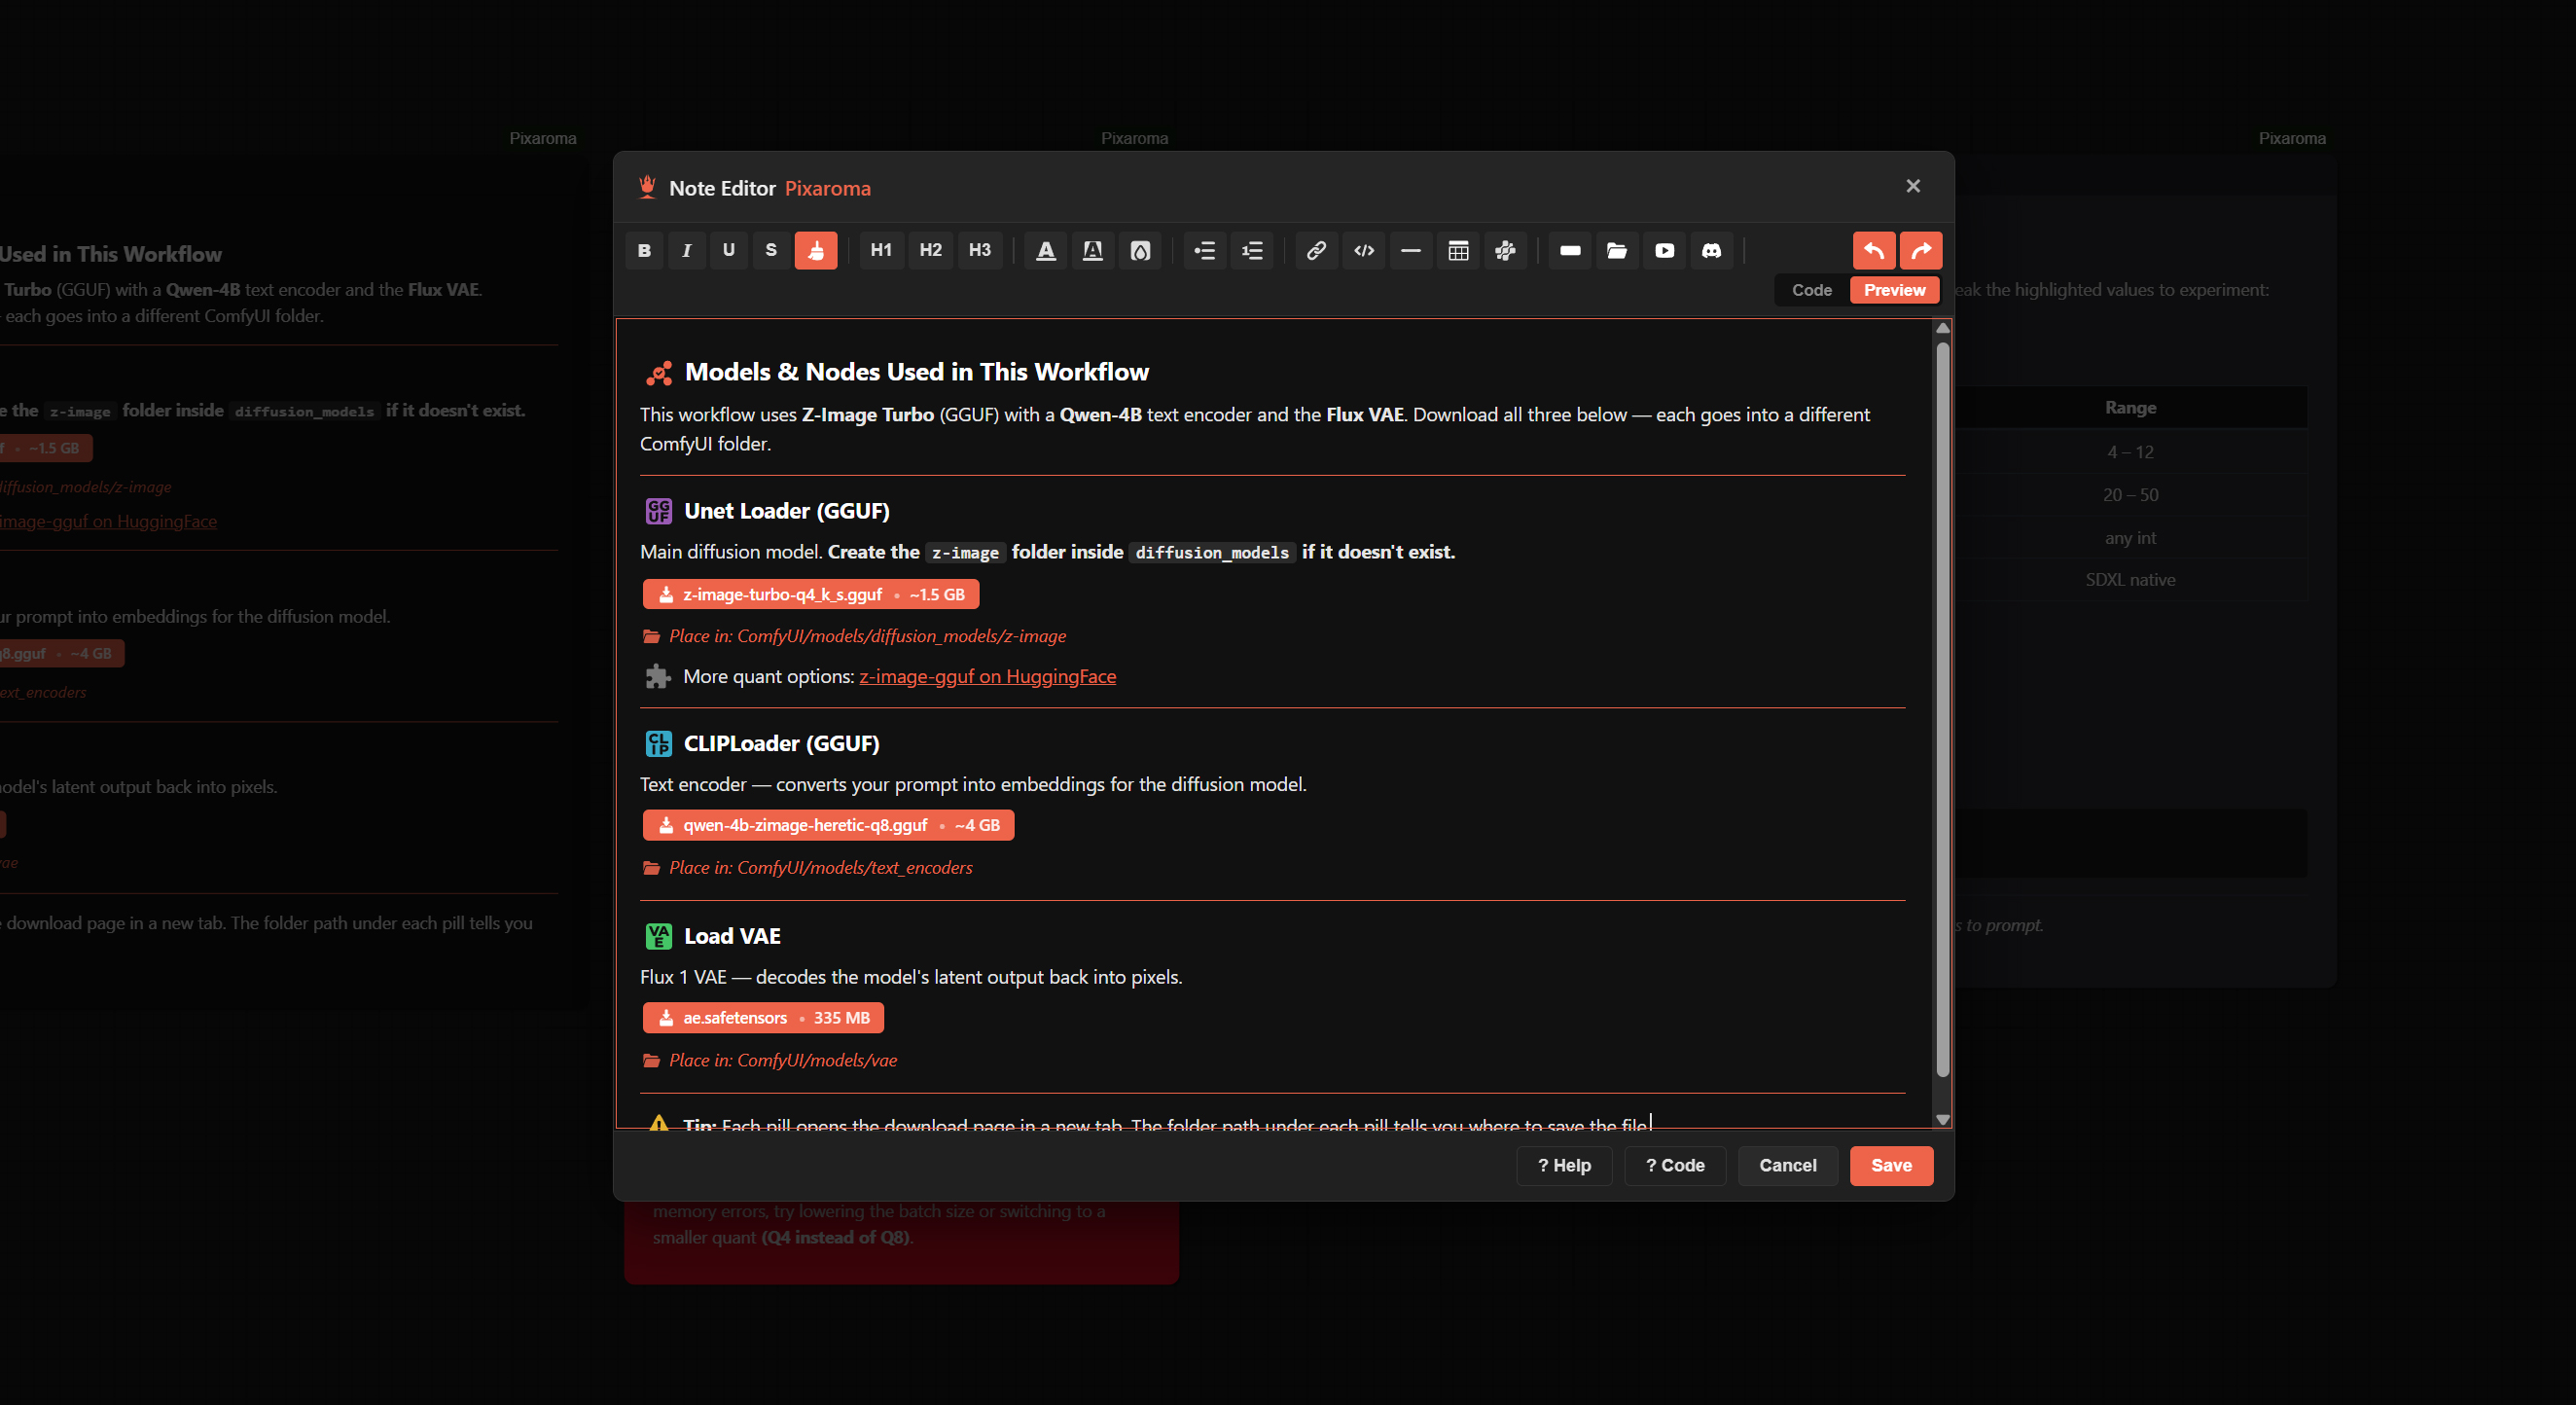Click the CLIPLoader CLIP node icon

coord(658,743)
